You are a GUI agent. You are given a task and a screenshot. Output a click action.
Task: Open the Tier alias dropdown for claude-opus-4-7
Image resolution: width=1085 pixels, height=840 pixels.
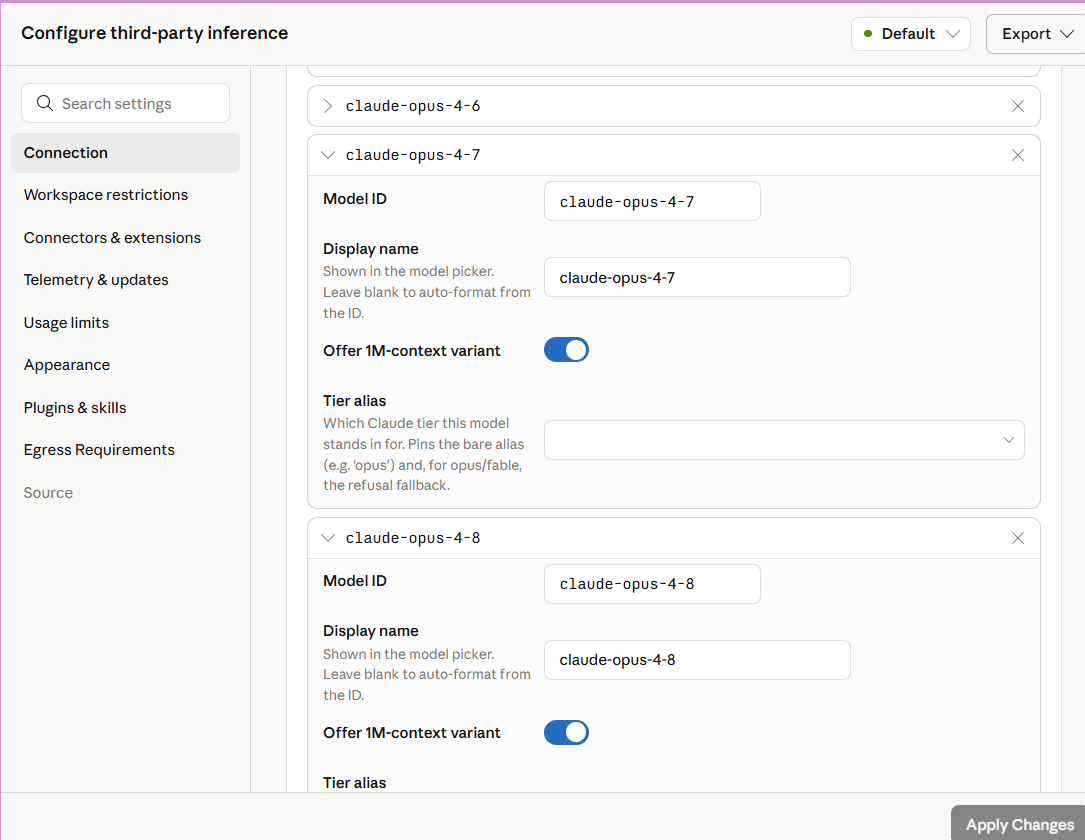[784, 440]
